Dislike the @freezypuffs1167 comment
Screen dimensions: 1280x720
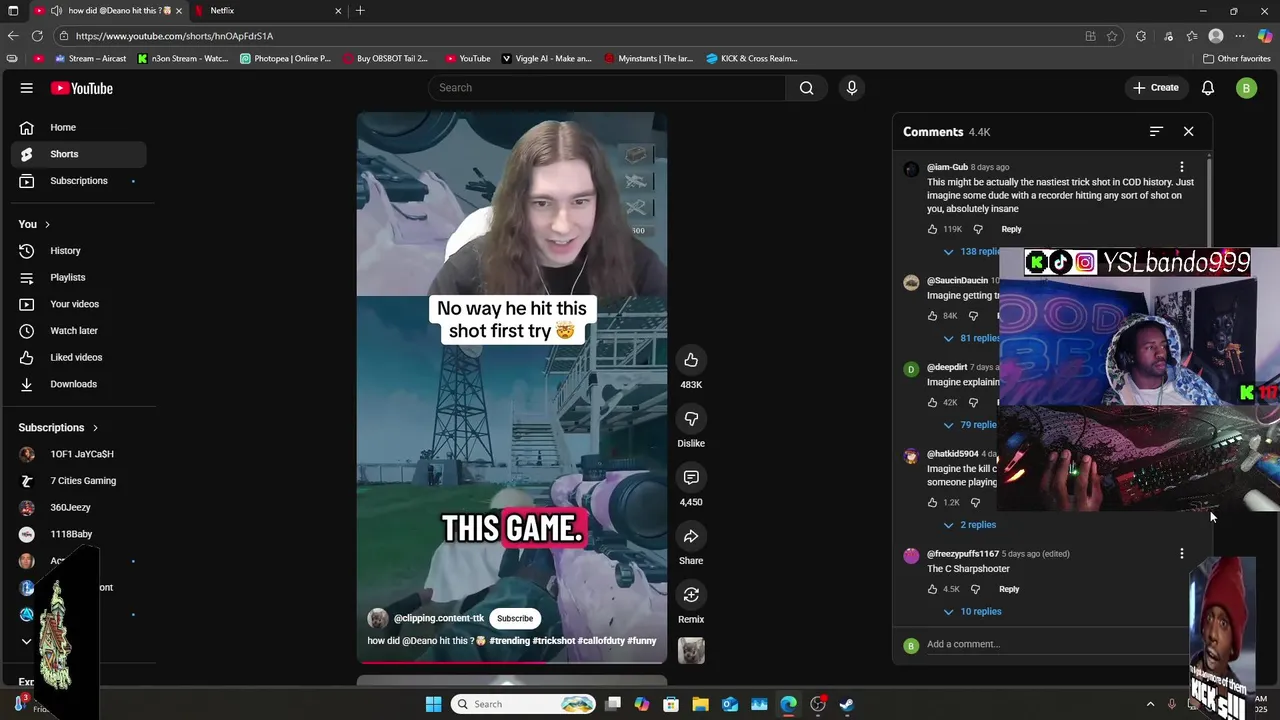point(976,589)
